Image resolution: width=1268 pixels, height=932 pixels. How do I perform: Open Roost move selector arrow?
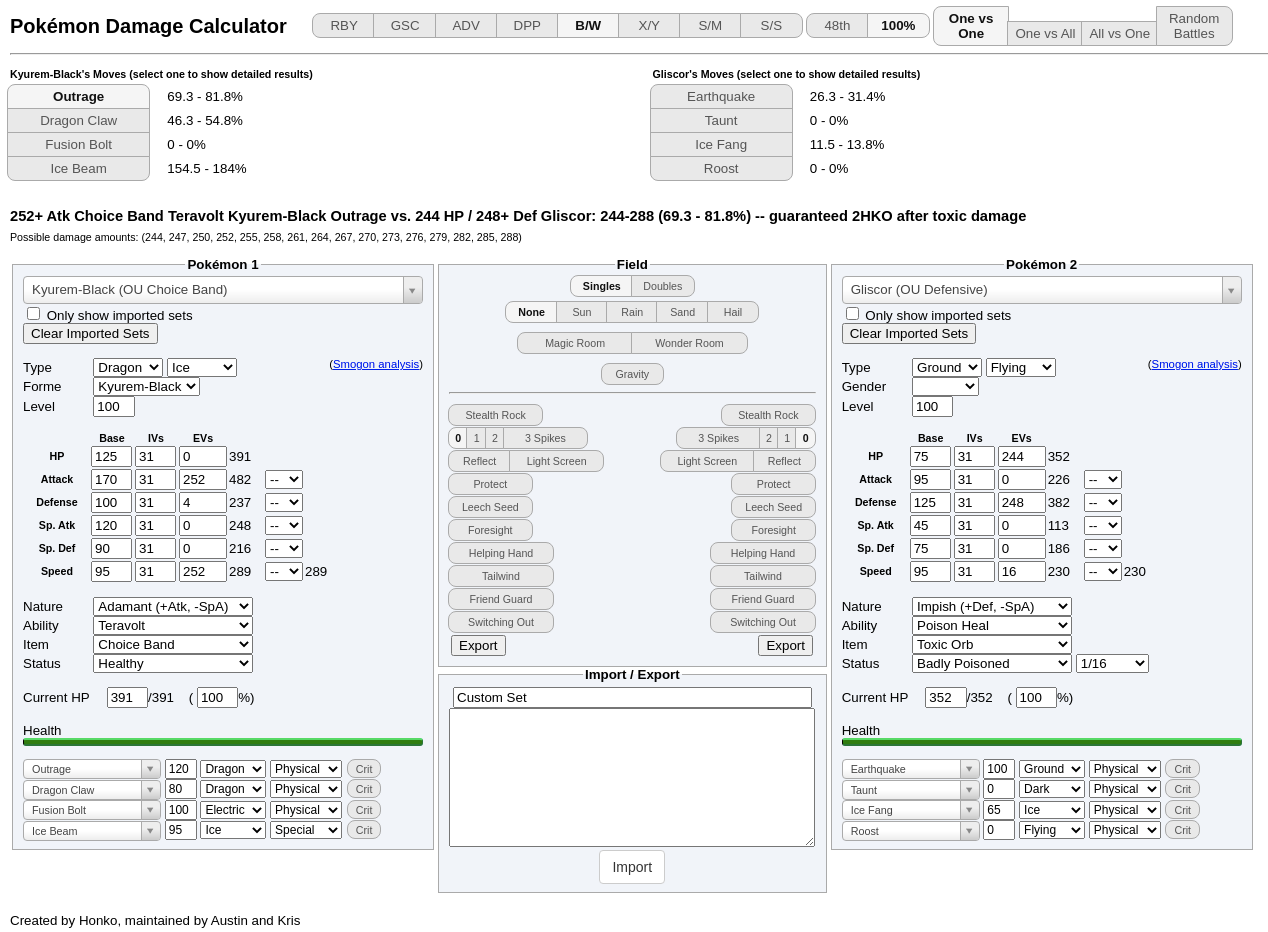click(969, 831)
